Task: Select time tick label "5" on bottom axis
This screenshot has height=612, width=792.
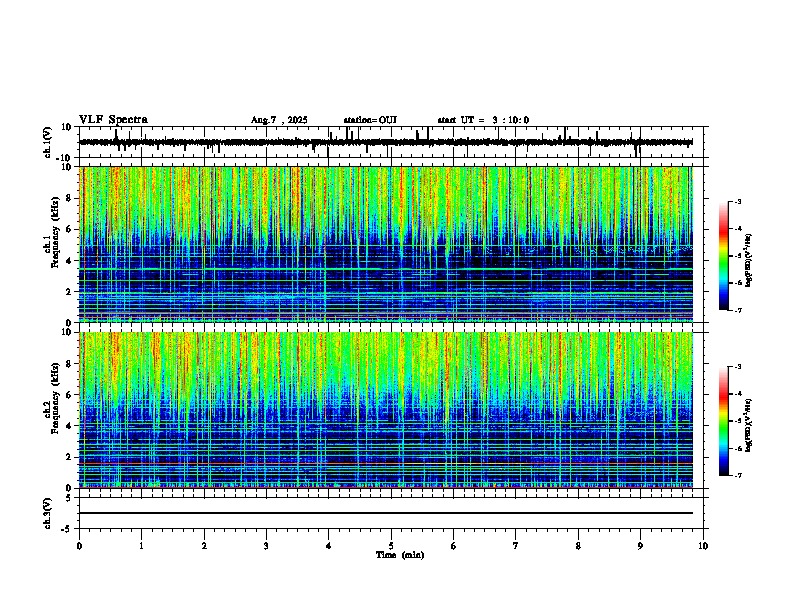Action: (391, 546)
